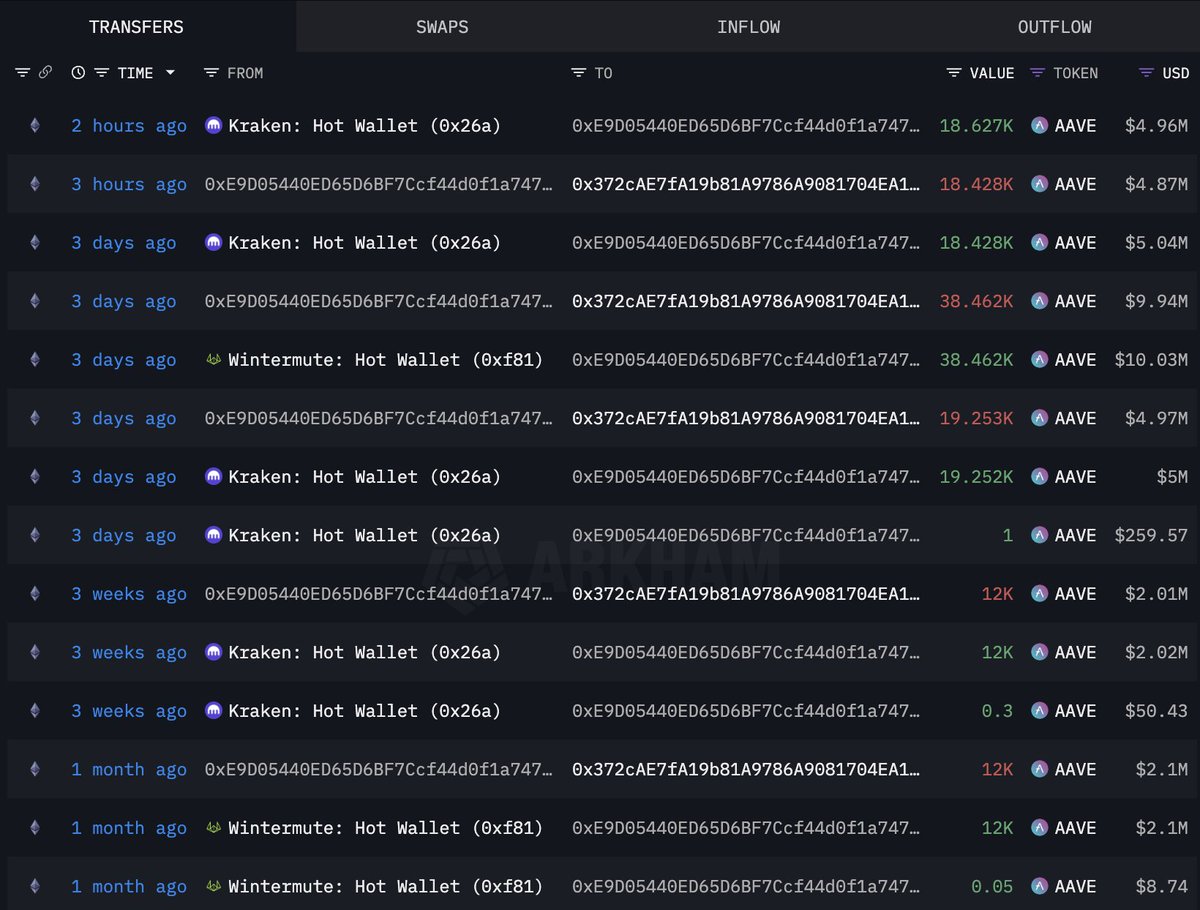Click the AAVE token icon in the top row

[1038, 126]
